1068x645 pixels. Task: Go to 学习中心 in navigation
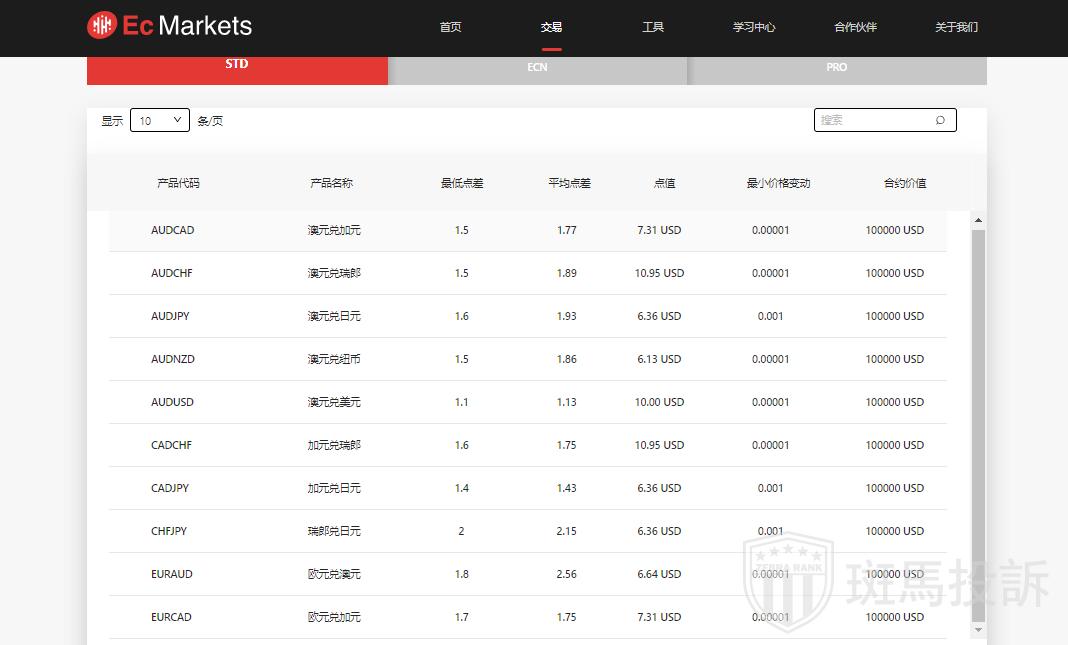(x=754, y=27)
